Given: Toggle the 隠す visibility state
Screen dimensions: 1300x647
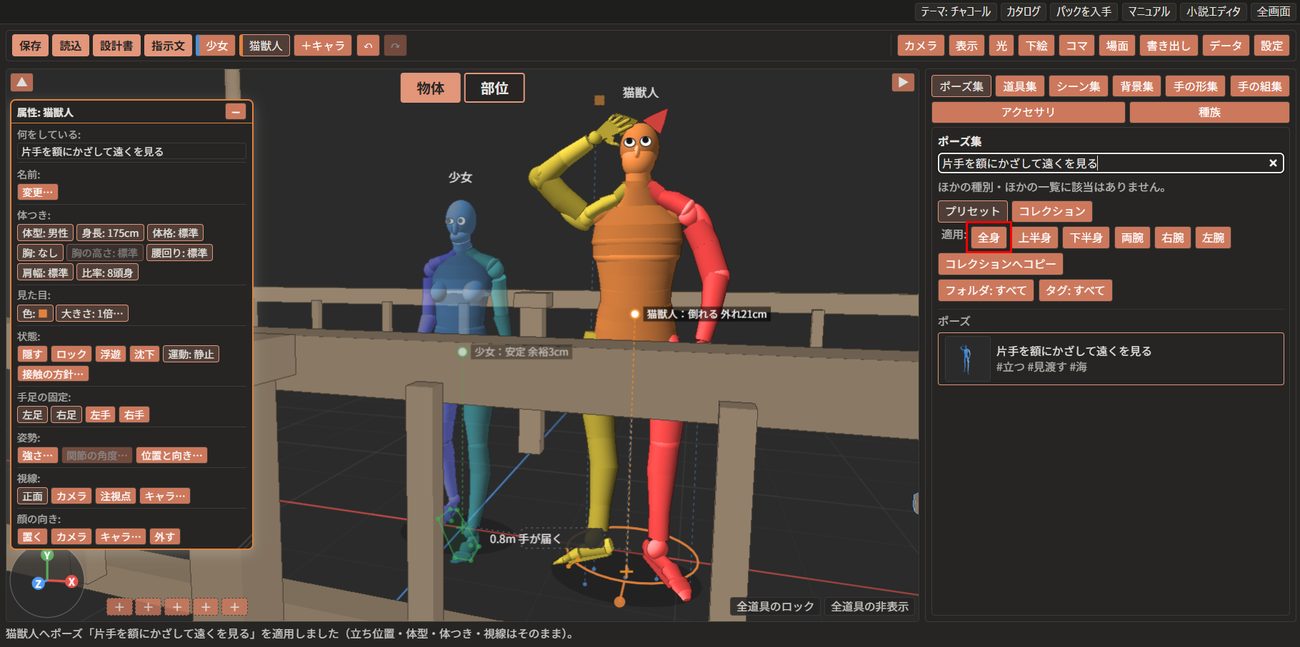Looking at the screenshot, I should 32,354.
